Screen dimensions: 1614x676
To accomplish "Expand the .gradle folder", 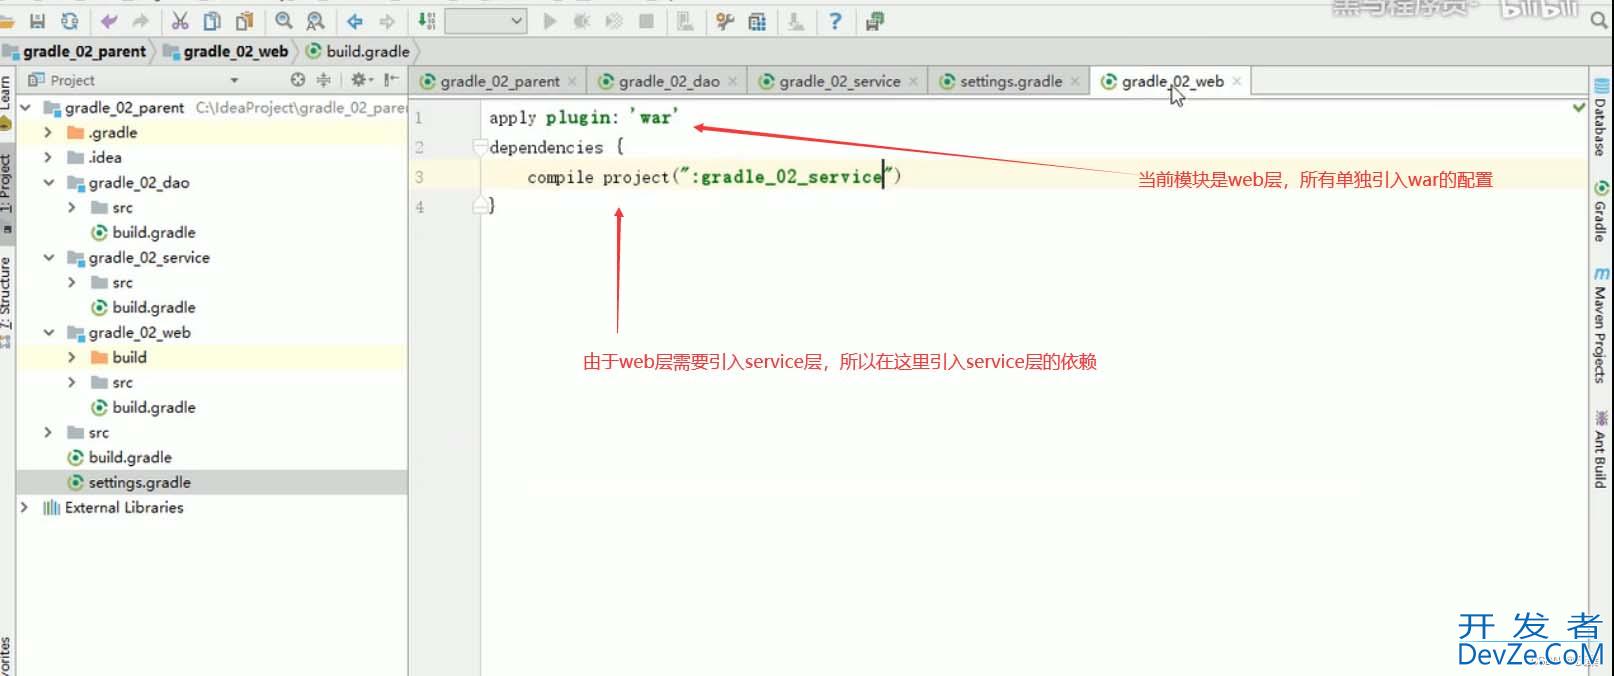I will pyautogui.click(x=48, y=132).
